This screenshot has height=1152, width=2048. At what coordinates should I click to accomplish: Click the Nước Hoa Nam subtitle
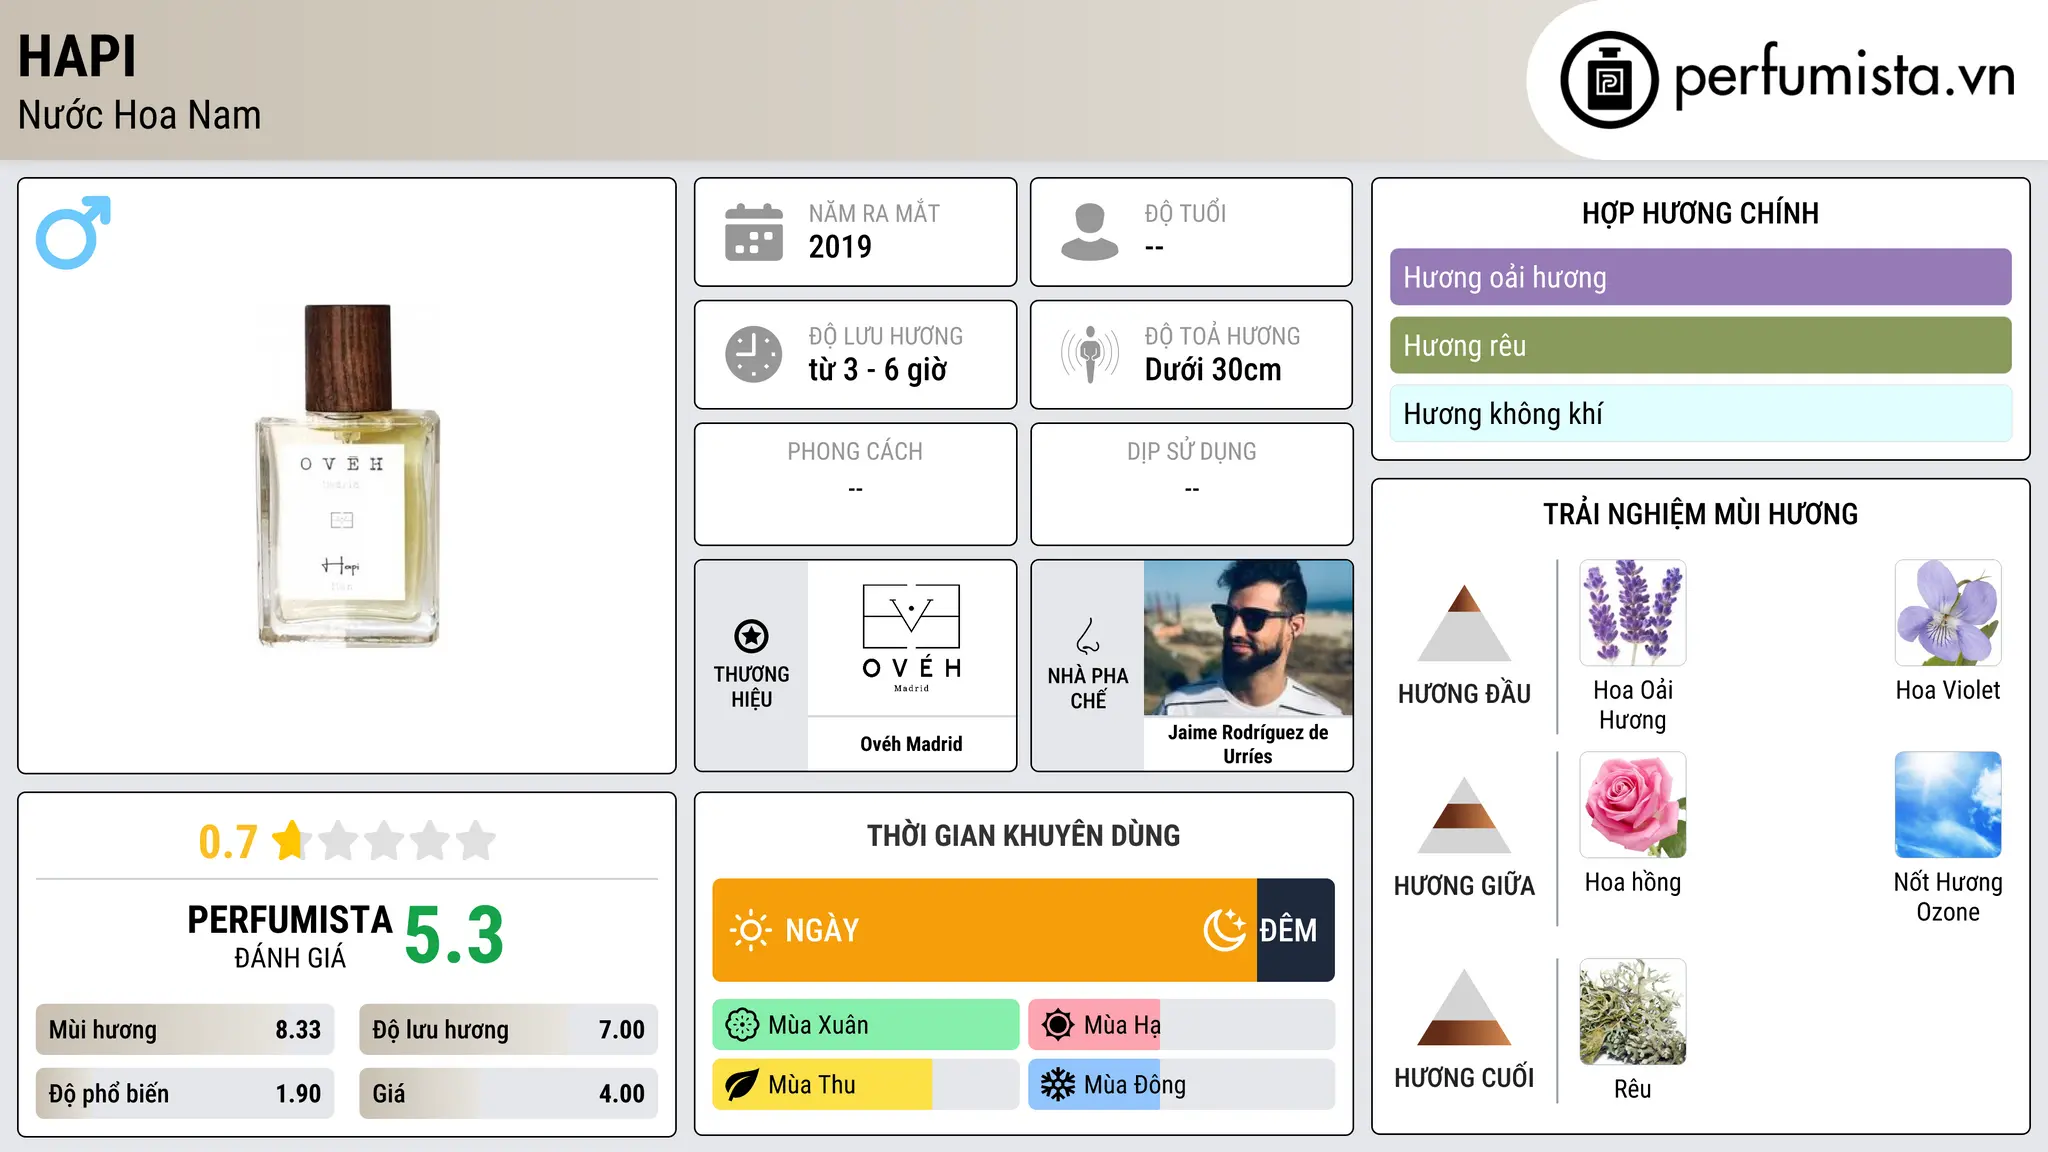tap(139, 115)
